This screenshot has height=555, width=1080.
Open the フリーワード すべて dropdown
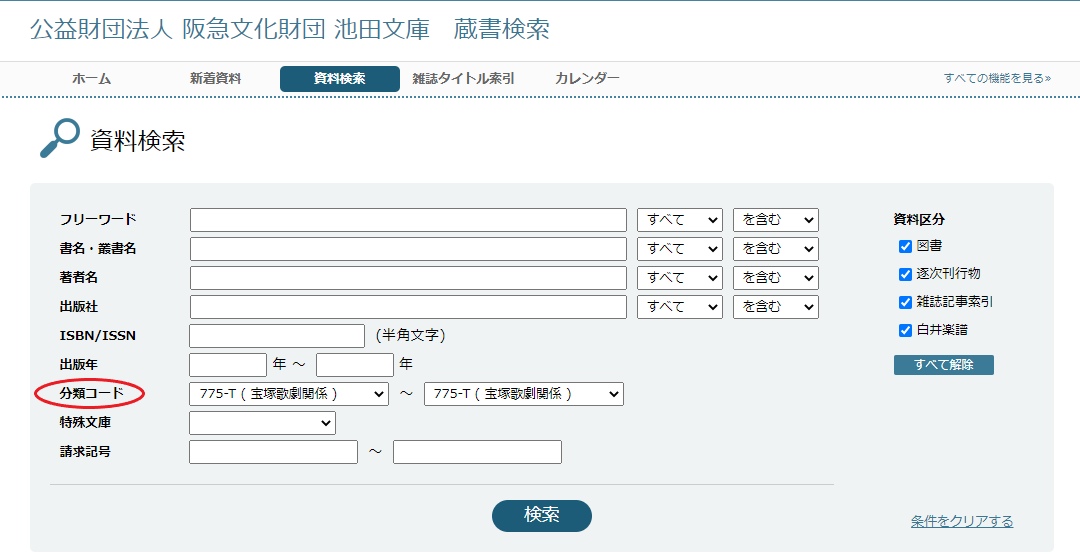(x=680, y=220)
